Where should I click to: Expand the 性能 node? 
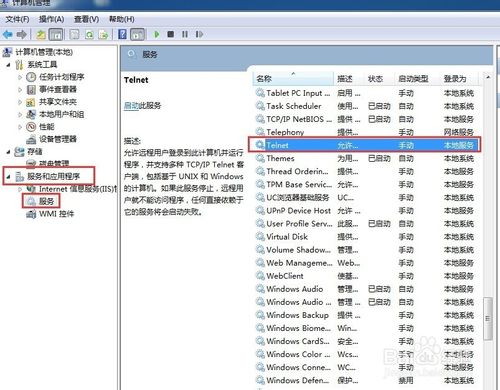pos(20,127)
